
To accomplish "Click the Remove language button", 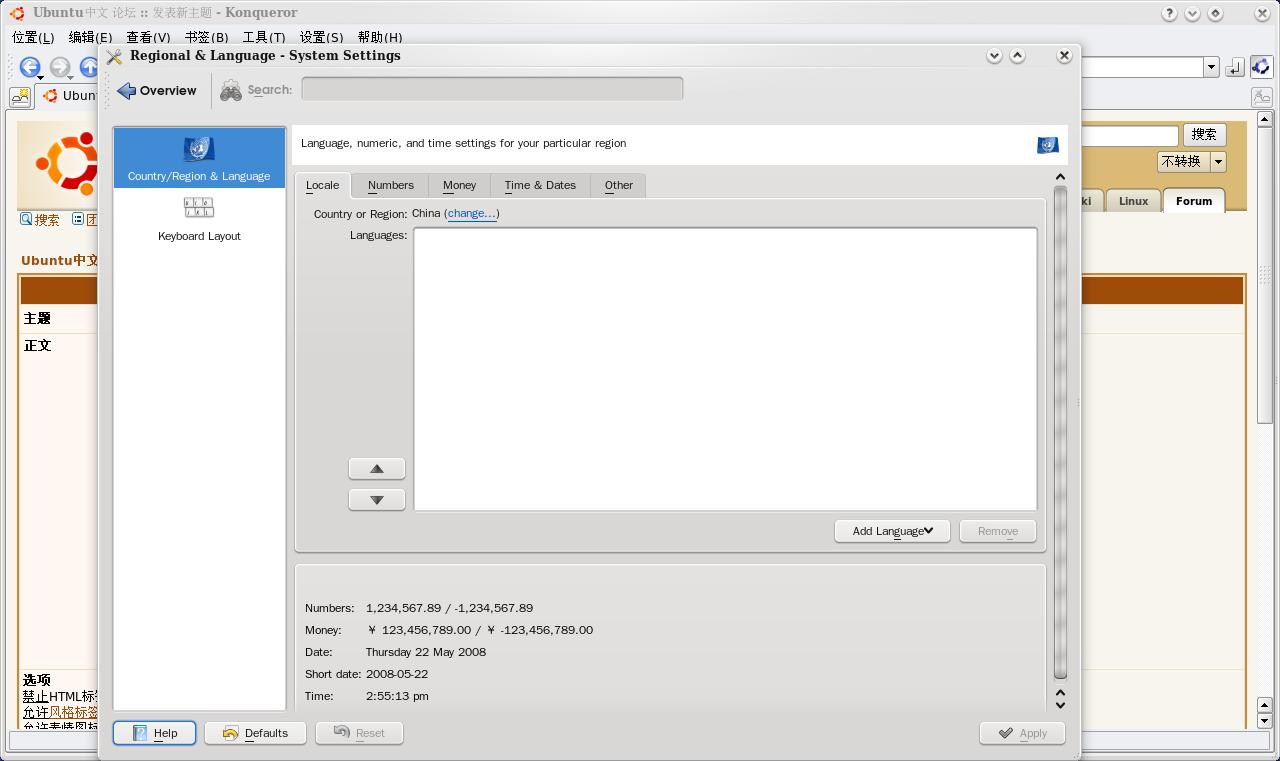I will click(x=997, y=531).
